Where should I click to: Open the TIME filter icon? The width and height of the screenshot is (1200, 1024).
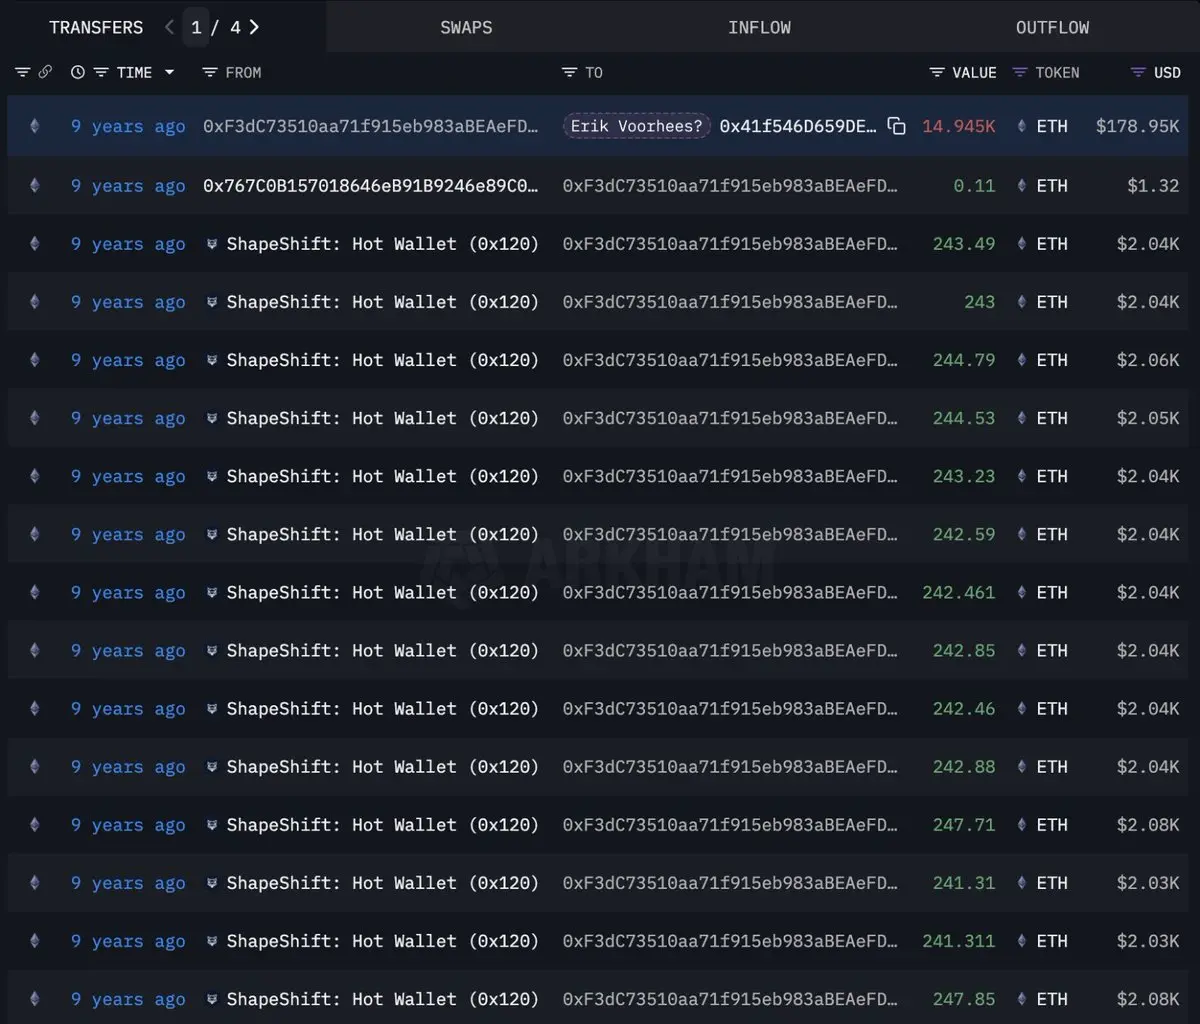coord(101,72)
